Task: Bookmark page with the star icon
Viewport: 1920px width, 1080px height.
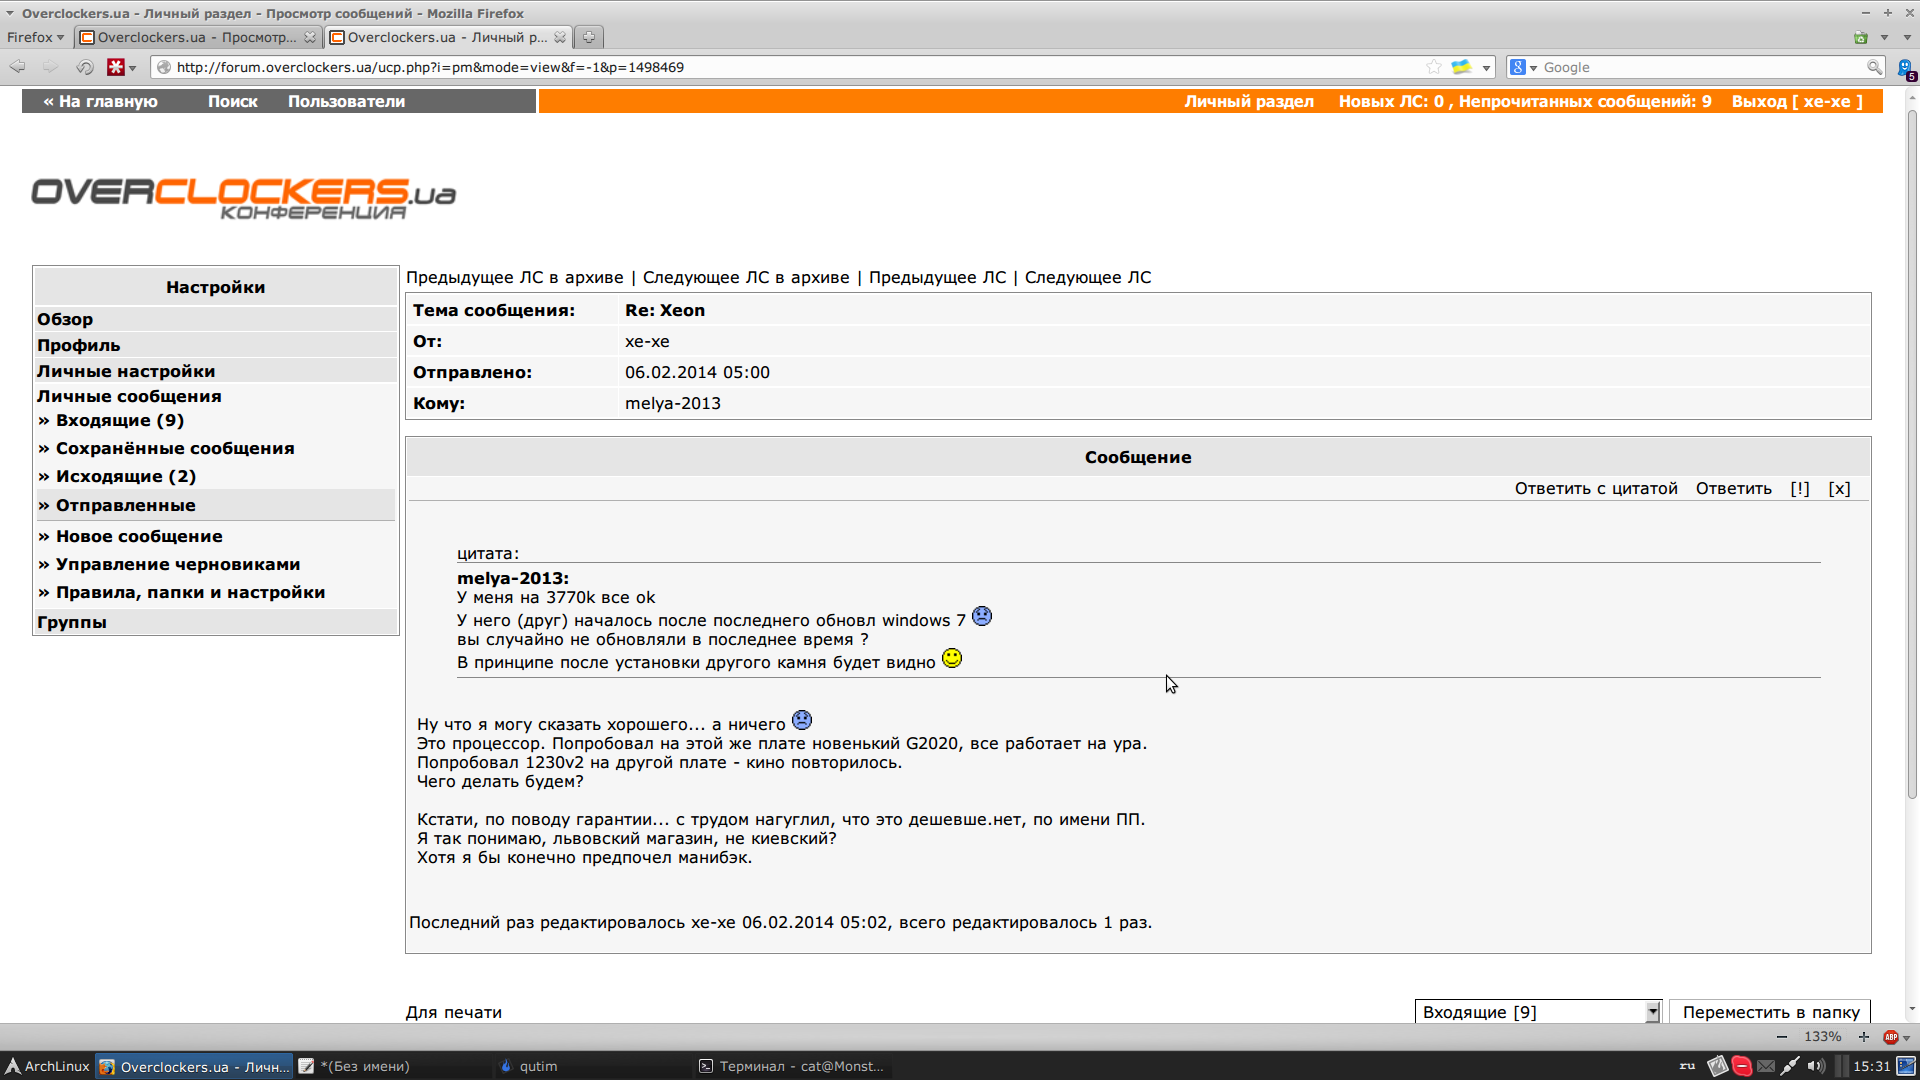Action: (1434, 67)
